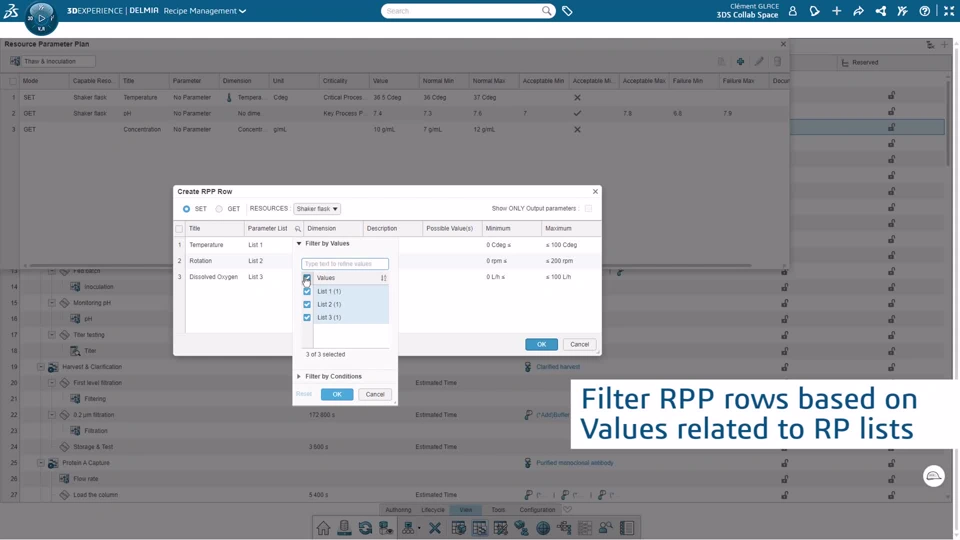Image resolution: width=960 pixels, height=540 pixels.
Task: Click the database save icon in bottom toolbar
Action: (344, 528)
